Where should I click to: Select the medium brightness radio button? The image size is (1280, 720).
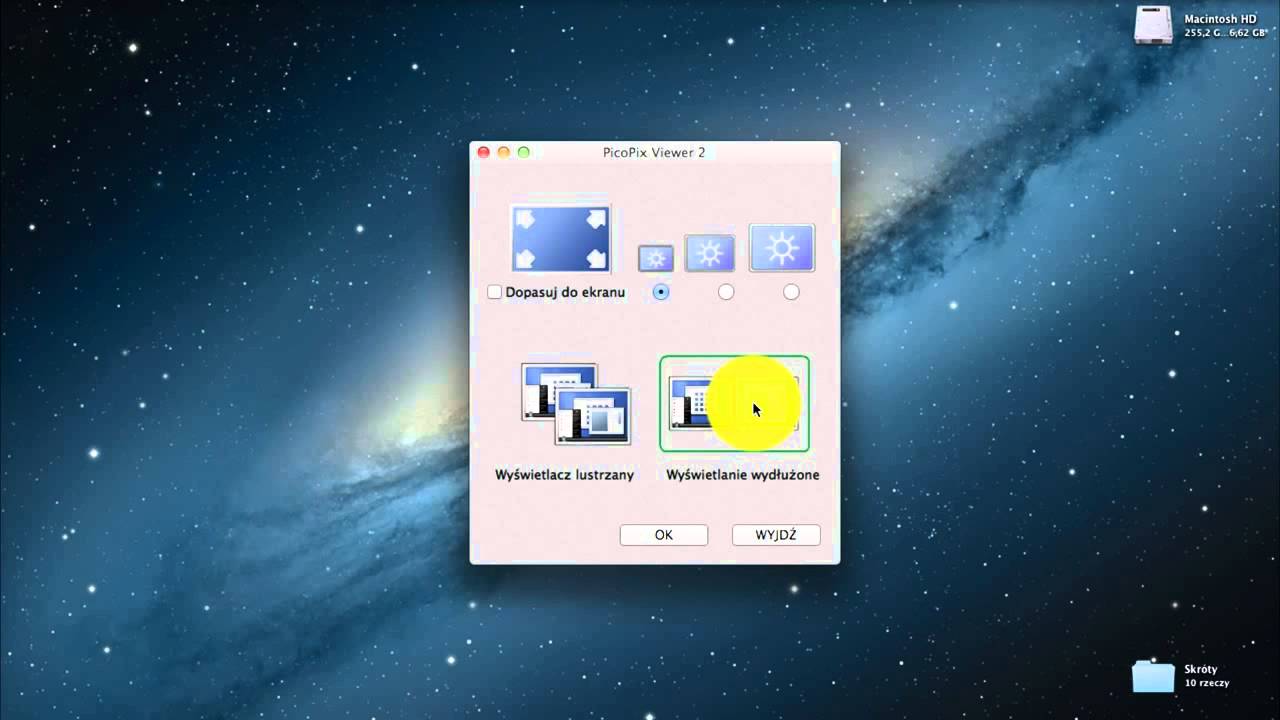(x=726, y=292)
